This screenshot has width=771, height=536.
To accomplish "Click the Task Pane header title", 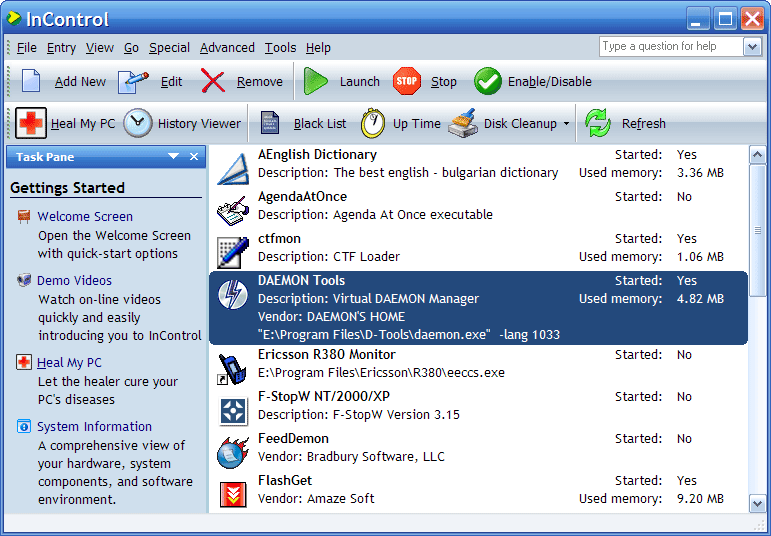I will pos(45,157).
